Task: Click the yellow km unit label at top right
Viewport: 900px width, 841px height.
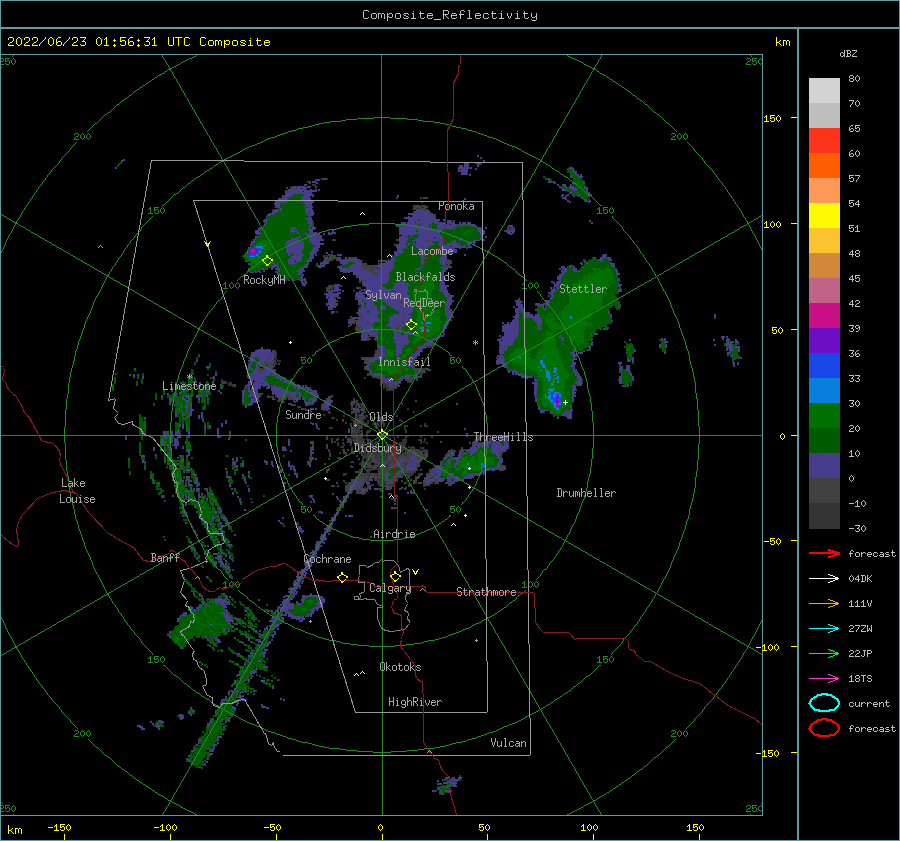Action: point(782,42)
